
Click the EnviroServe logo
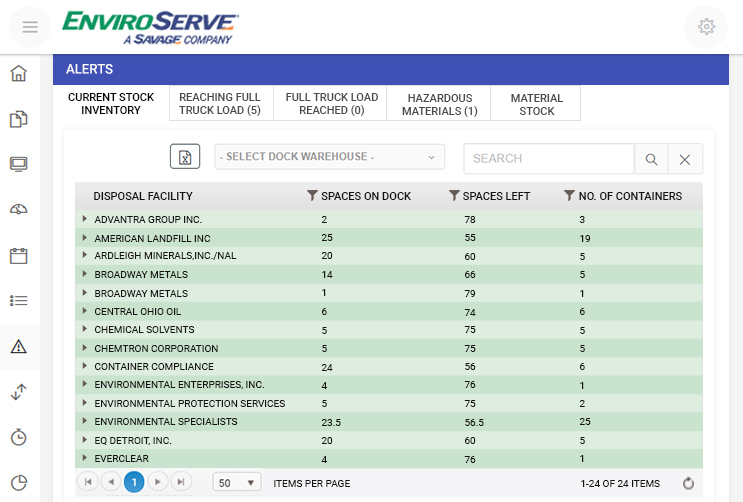[150, 27]
